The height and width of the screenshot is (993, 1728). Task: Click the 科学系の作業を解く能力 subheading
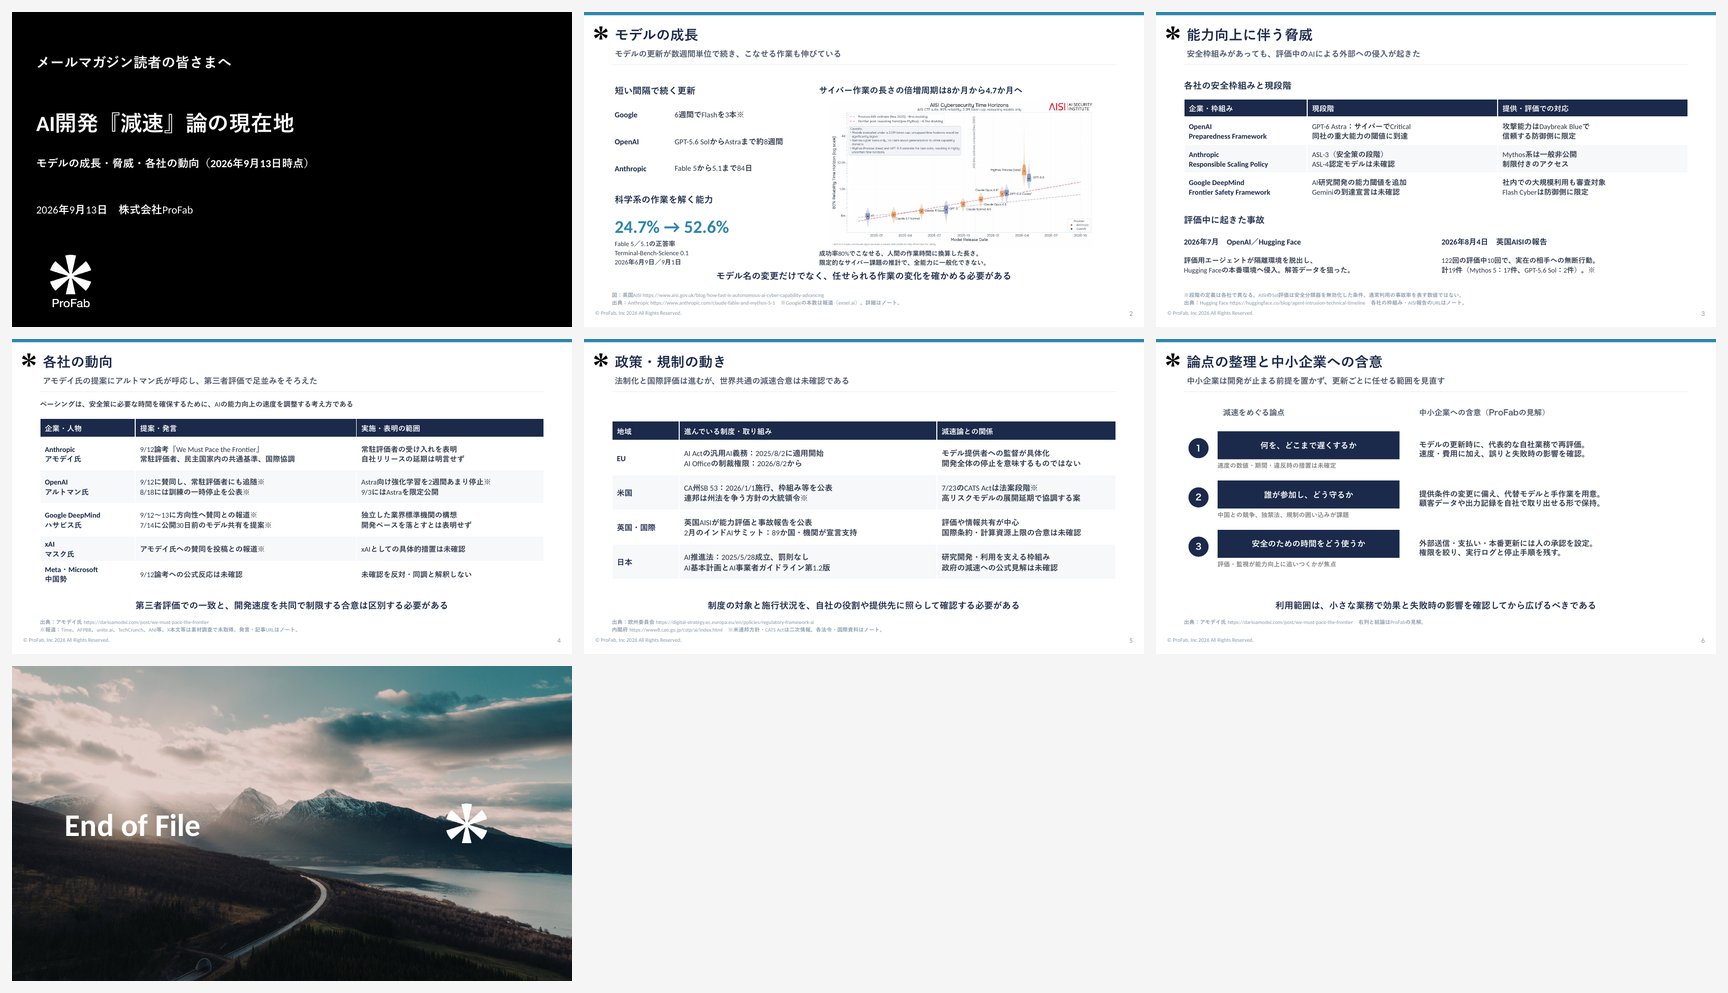663,199
